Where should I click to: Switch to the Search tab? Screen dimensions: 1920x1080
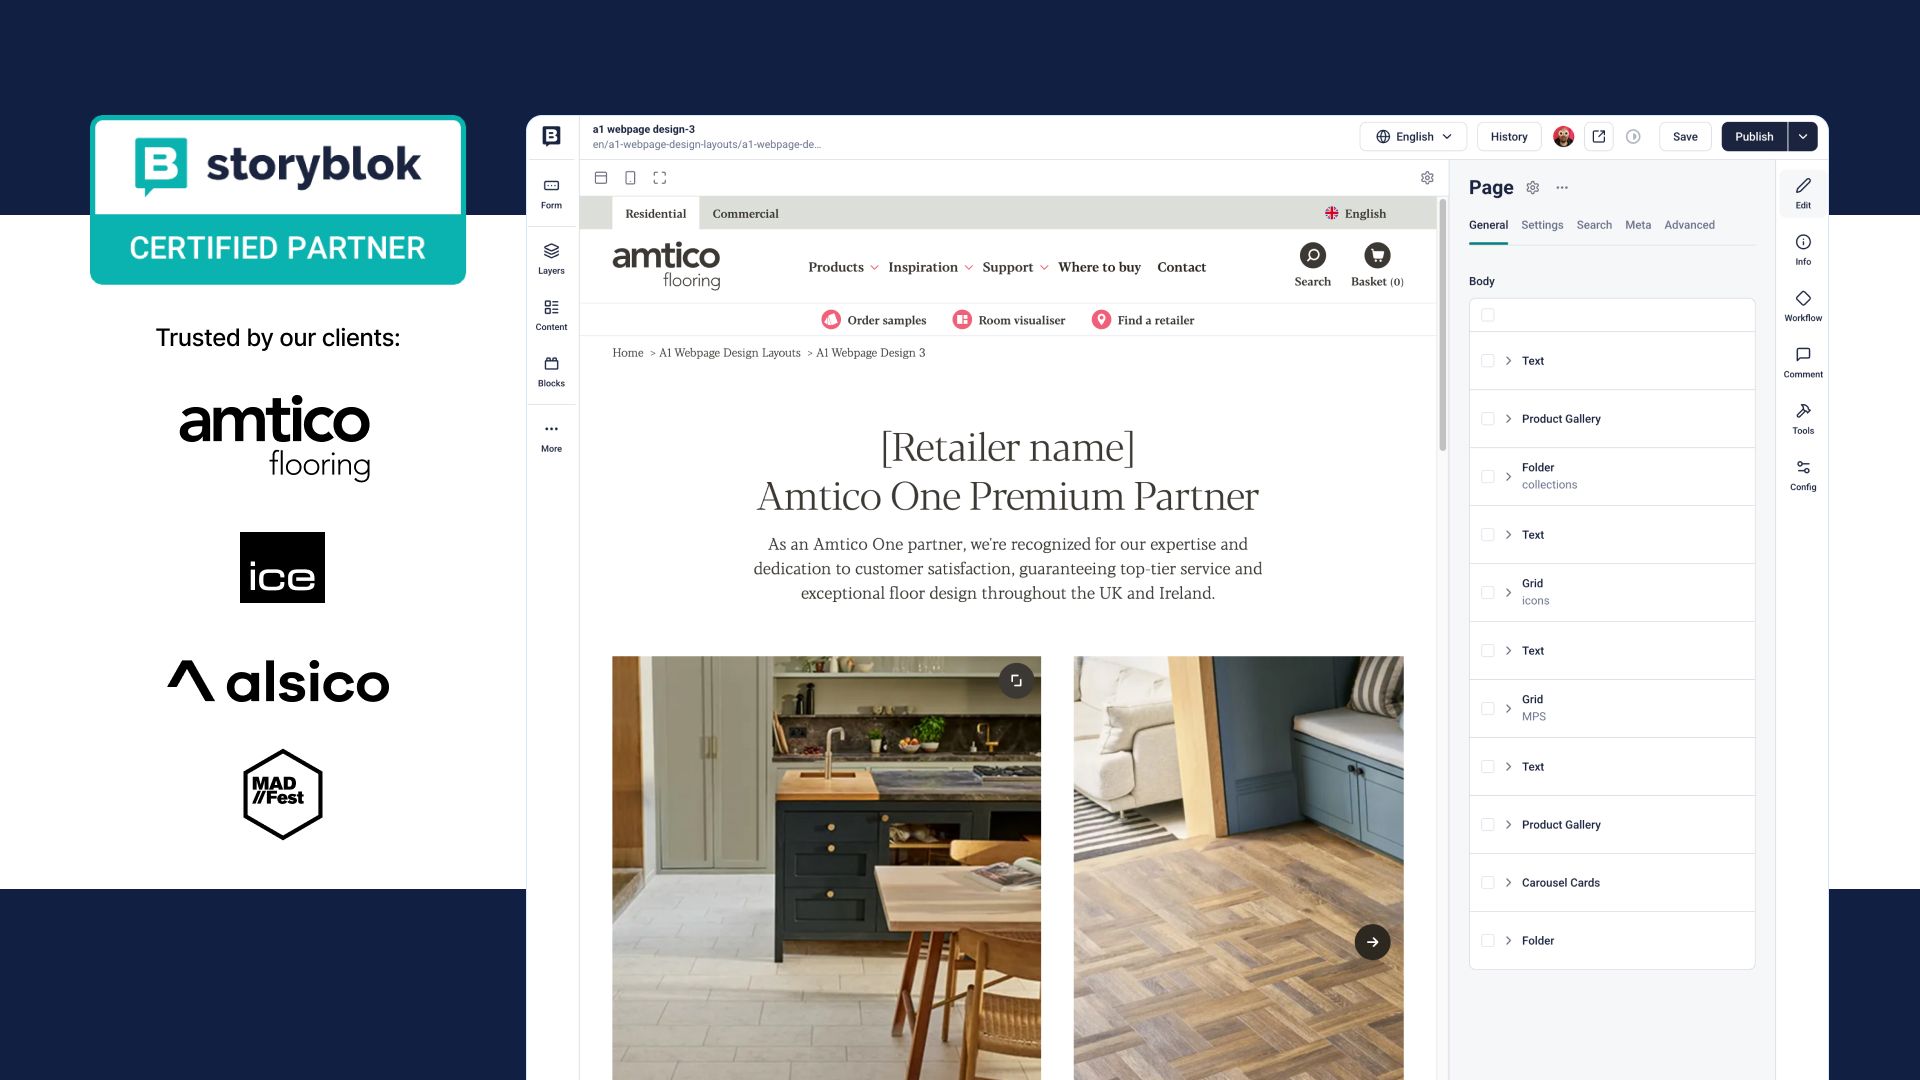point(1594,225)
